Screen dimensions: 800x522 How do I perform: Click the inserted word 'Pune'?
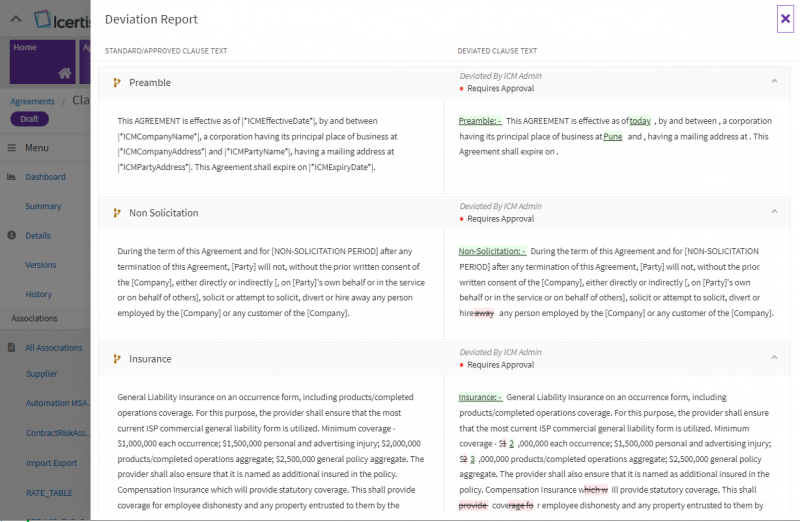pyautogui.click(x=613, y=137)
